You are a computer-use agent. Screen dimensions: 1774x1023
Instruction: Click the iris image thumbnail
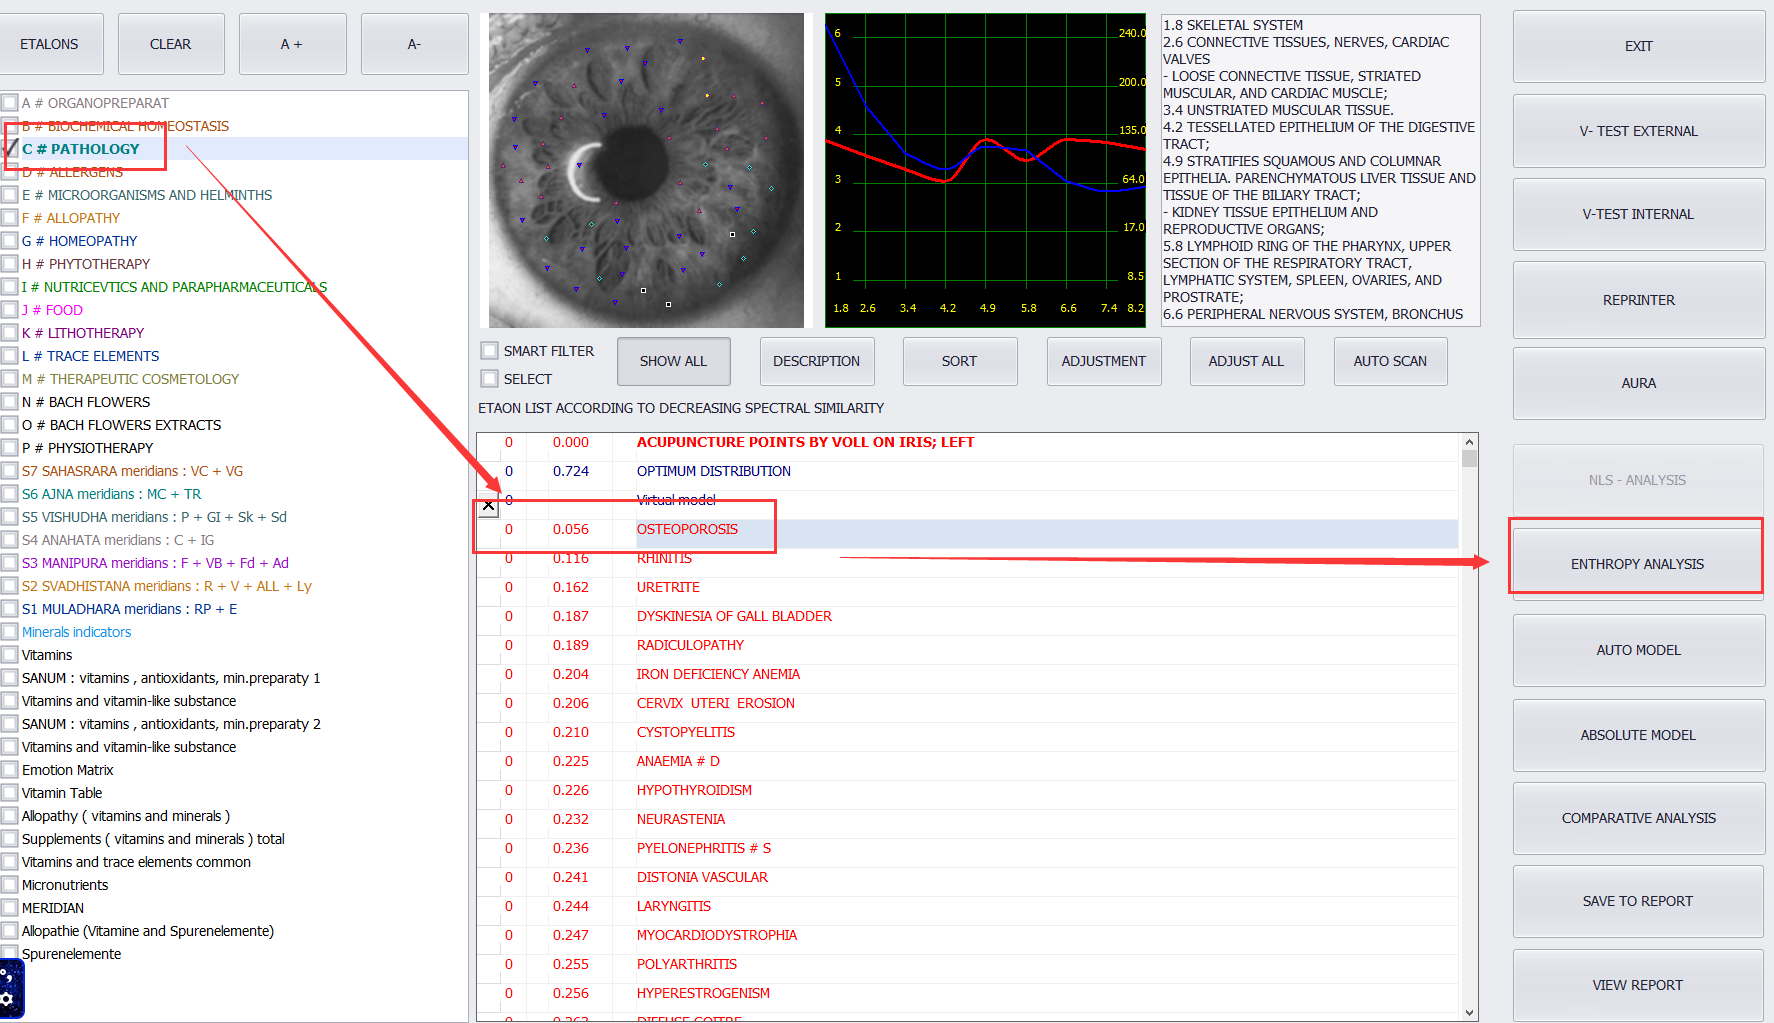click(646, 170)
